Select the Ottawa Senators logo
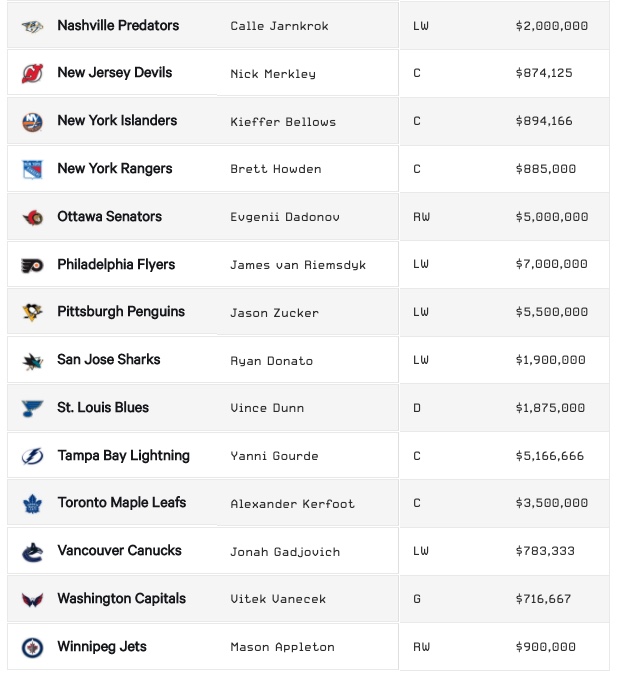The height and width of the screenshot is (676, 620). (32, 218)
